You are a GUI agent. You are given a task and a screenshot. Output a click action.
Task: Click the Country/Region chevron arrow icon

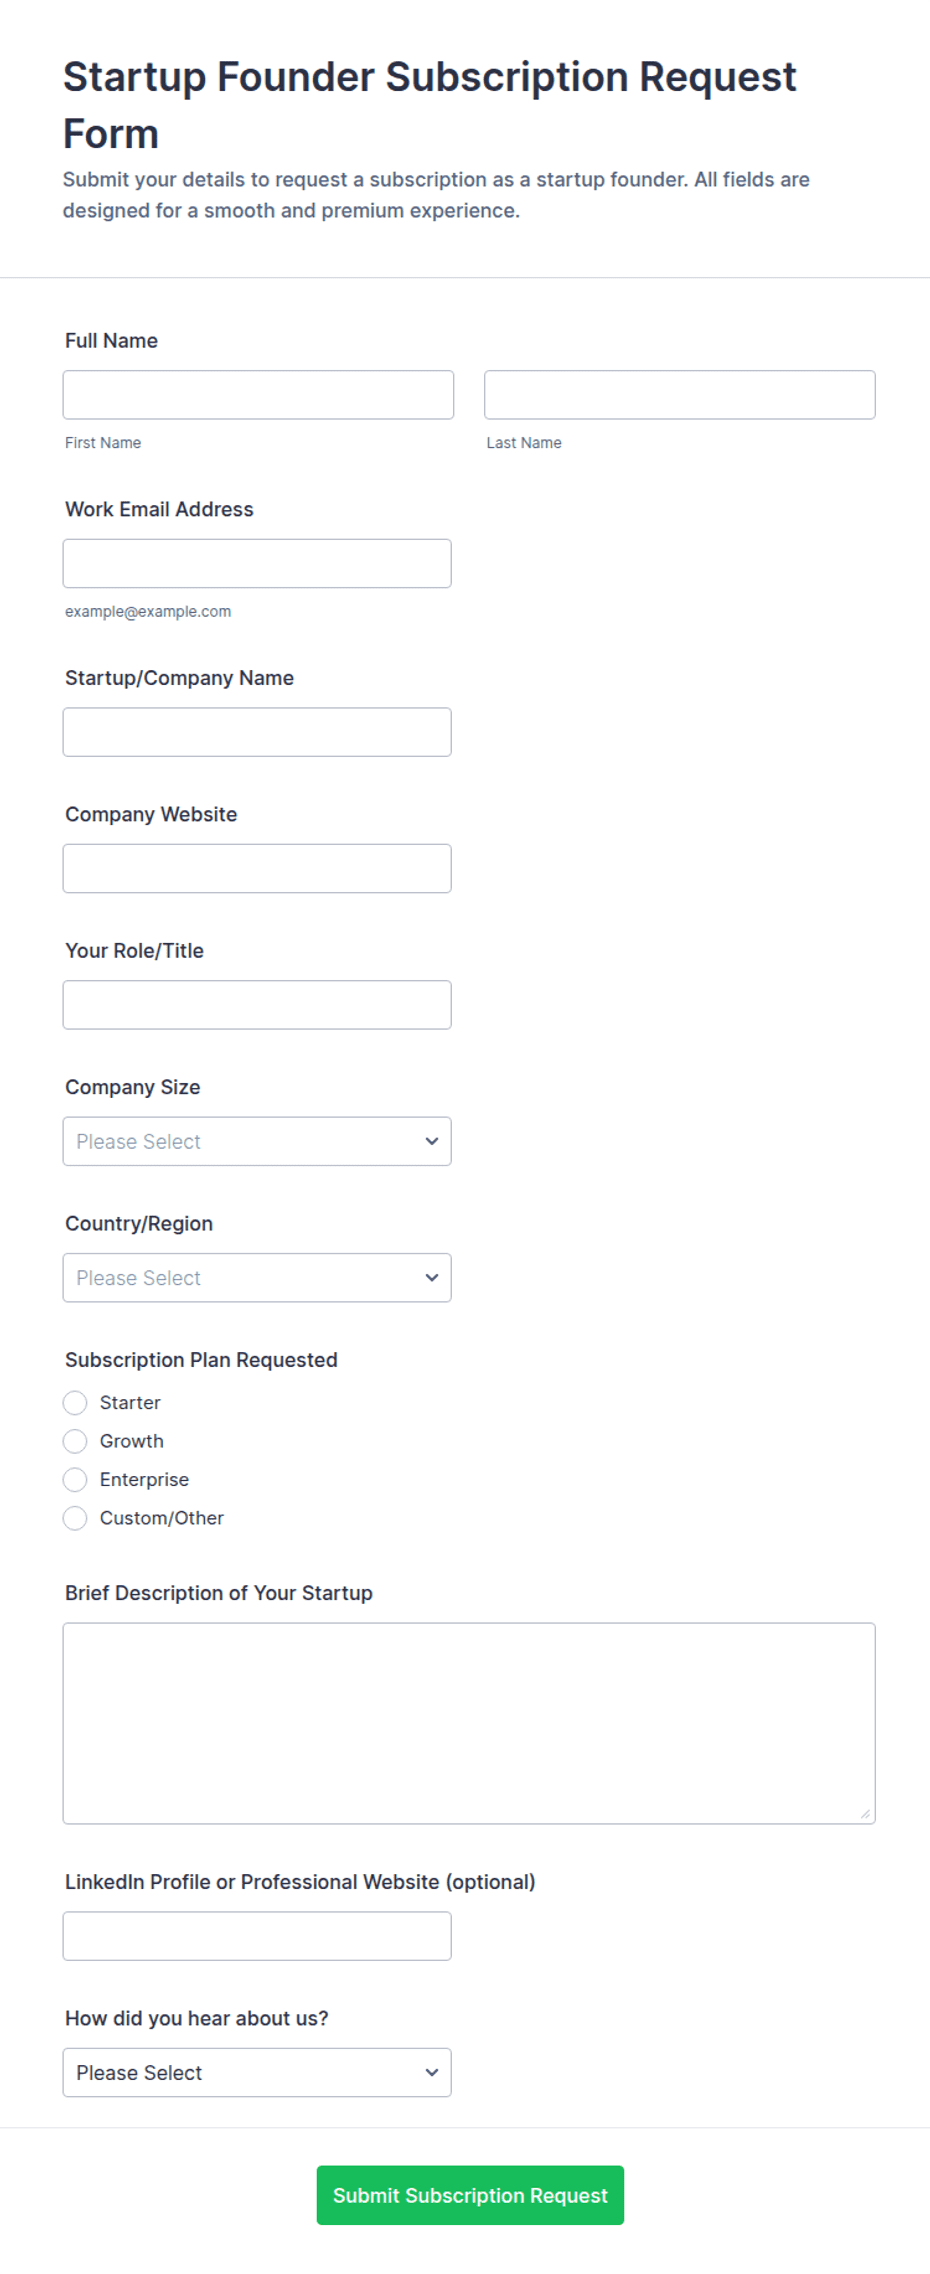coord(432,1278)
